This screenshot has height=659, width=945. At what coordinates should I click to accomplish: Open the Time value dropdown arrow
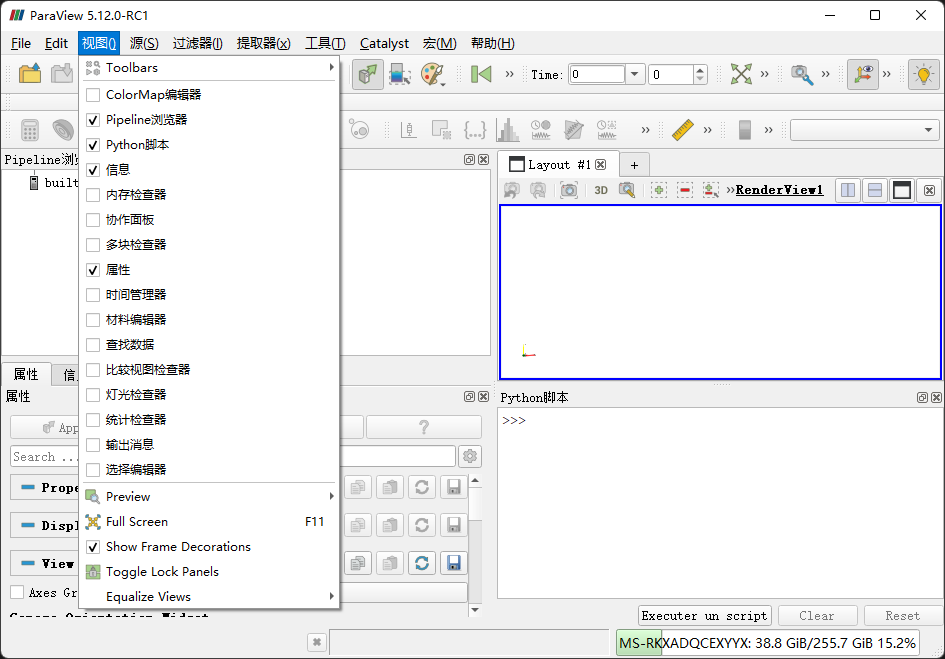click(x=635, y=74)
